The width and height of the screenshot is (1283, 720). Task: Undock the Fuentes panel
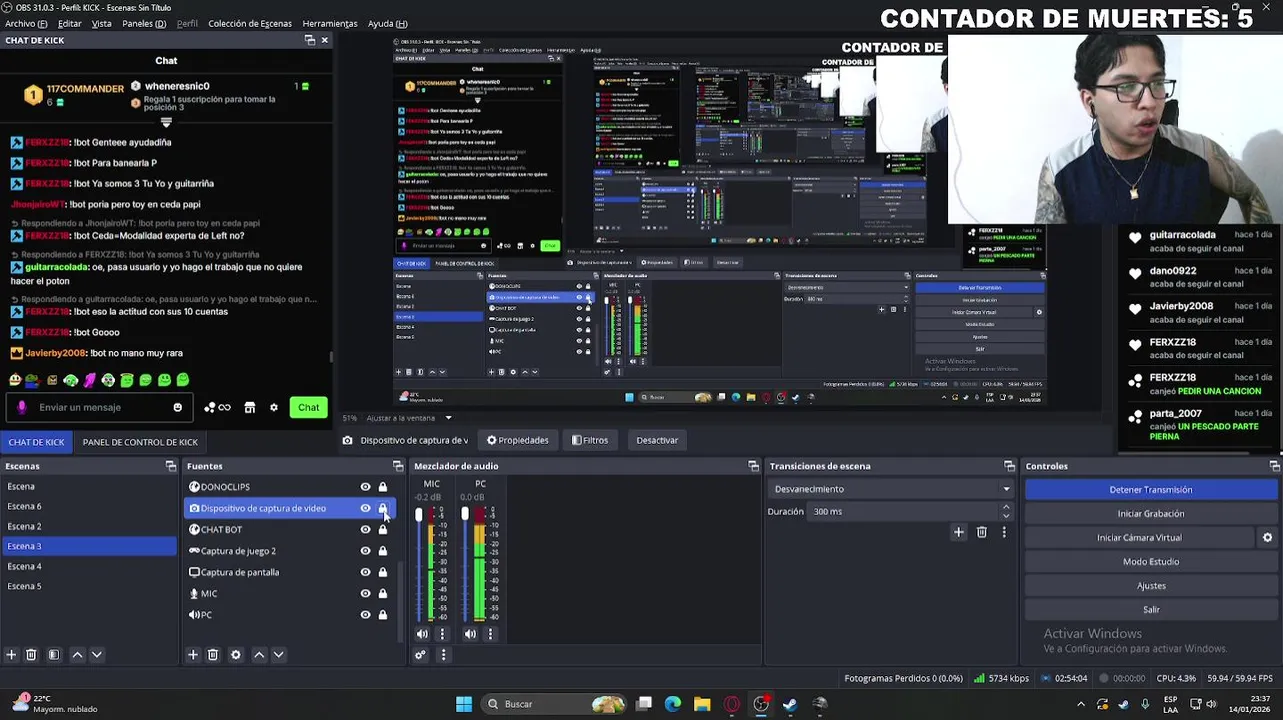point(398,466)
